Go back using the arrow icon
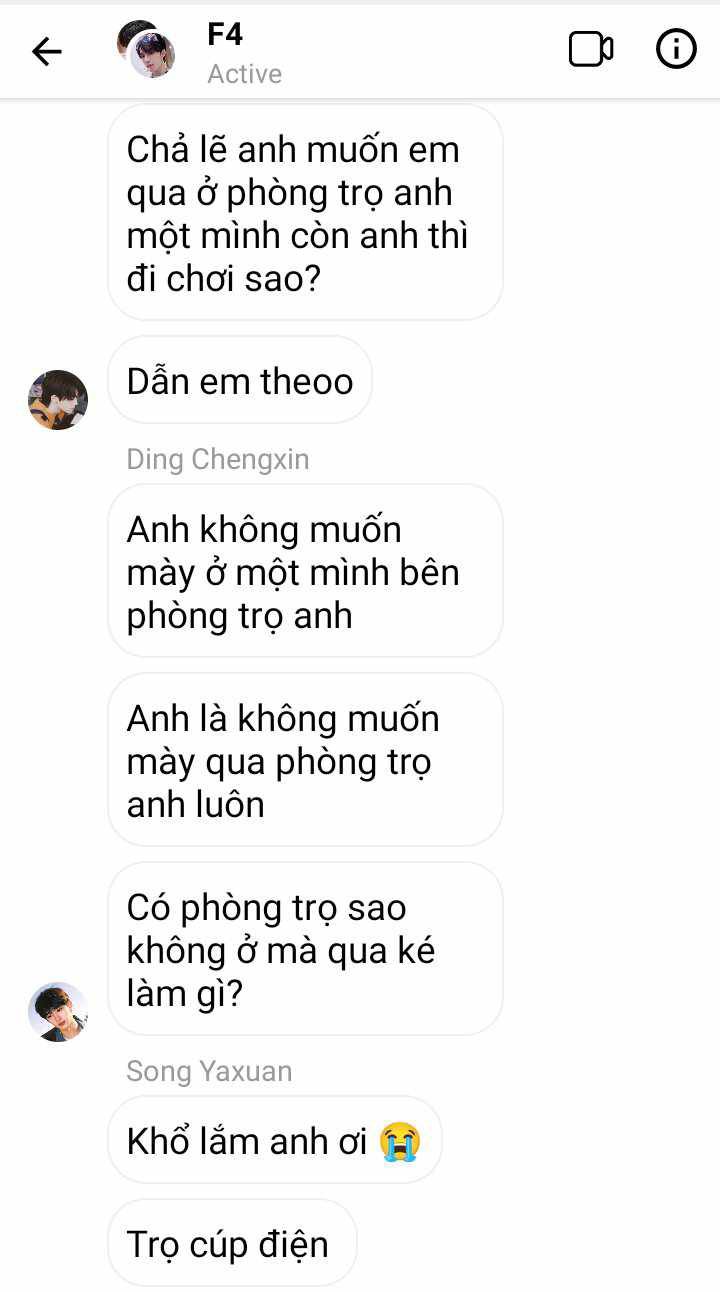The height and width of the screenshot is (1292, 720). (47, 51)
